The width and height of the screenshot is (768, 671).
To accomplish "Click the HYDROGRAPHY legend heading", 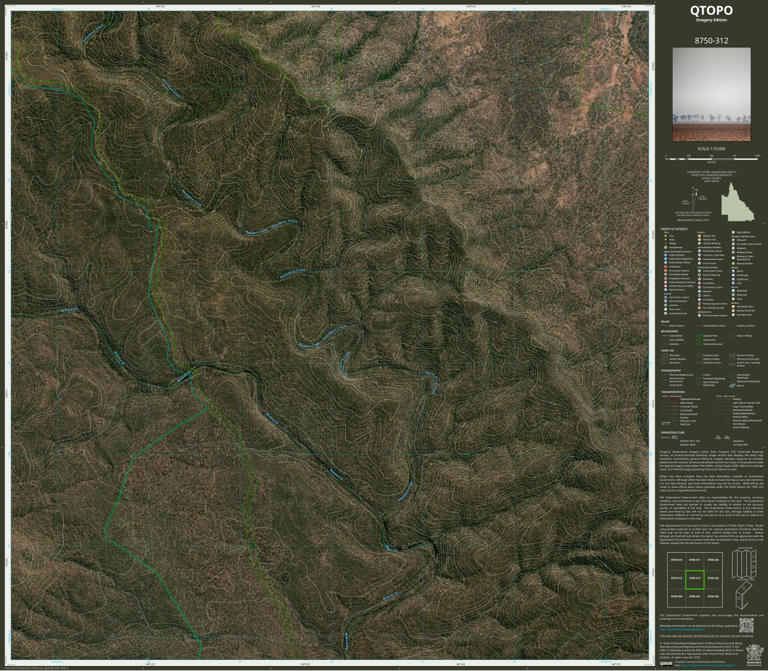I will tap(671, 370).
